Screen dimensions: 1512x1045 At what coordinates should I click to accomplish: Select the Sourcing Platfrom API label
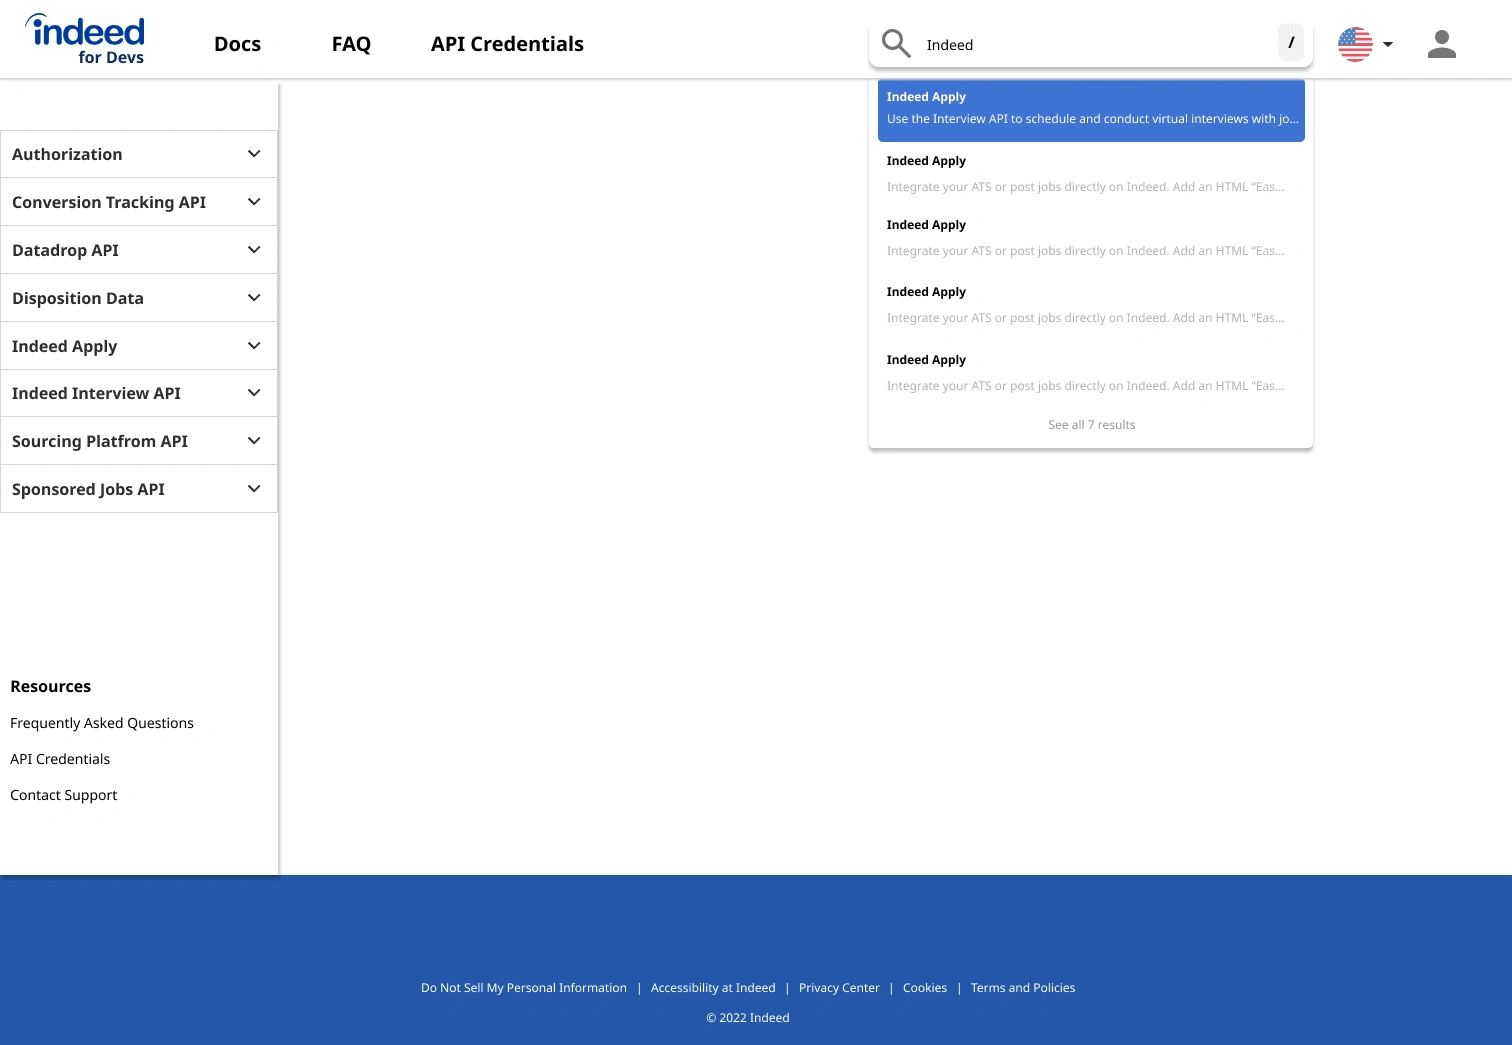click(x=100, y=441)
